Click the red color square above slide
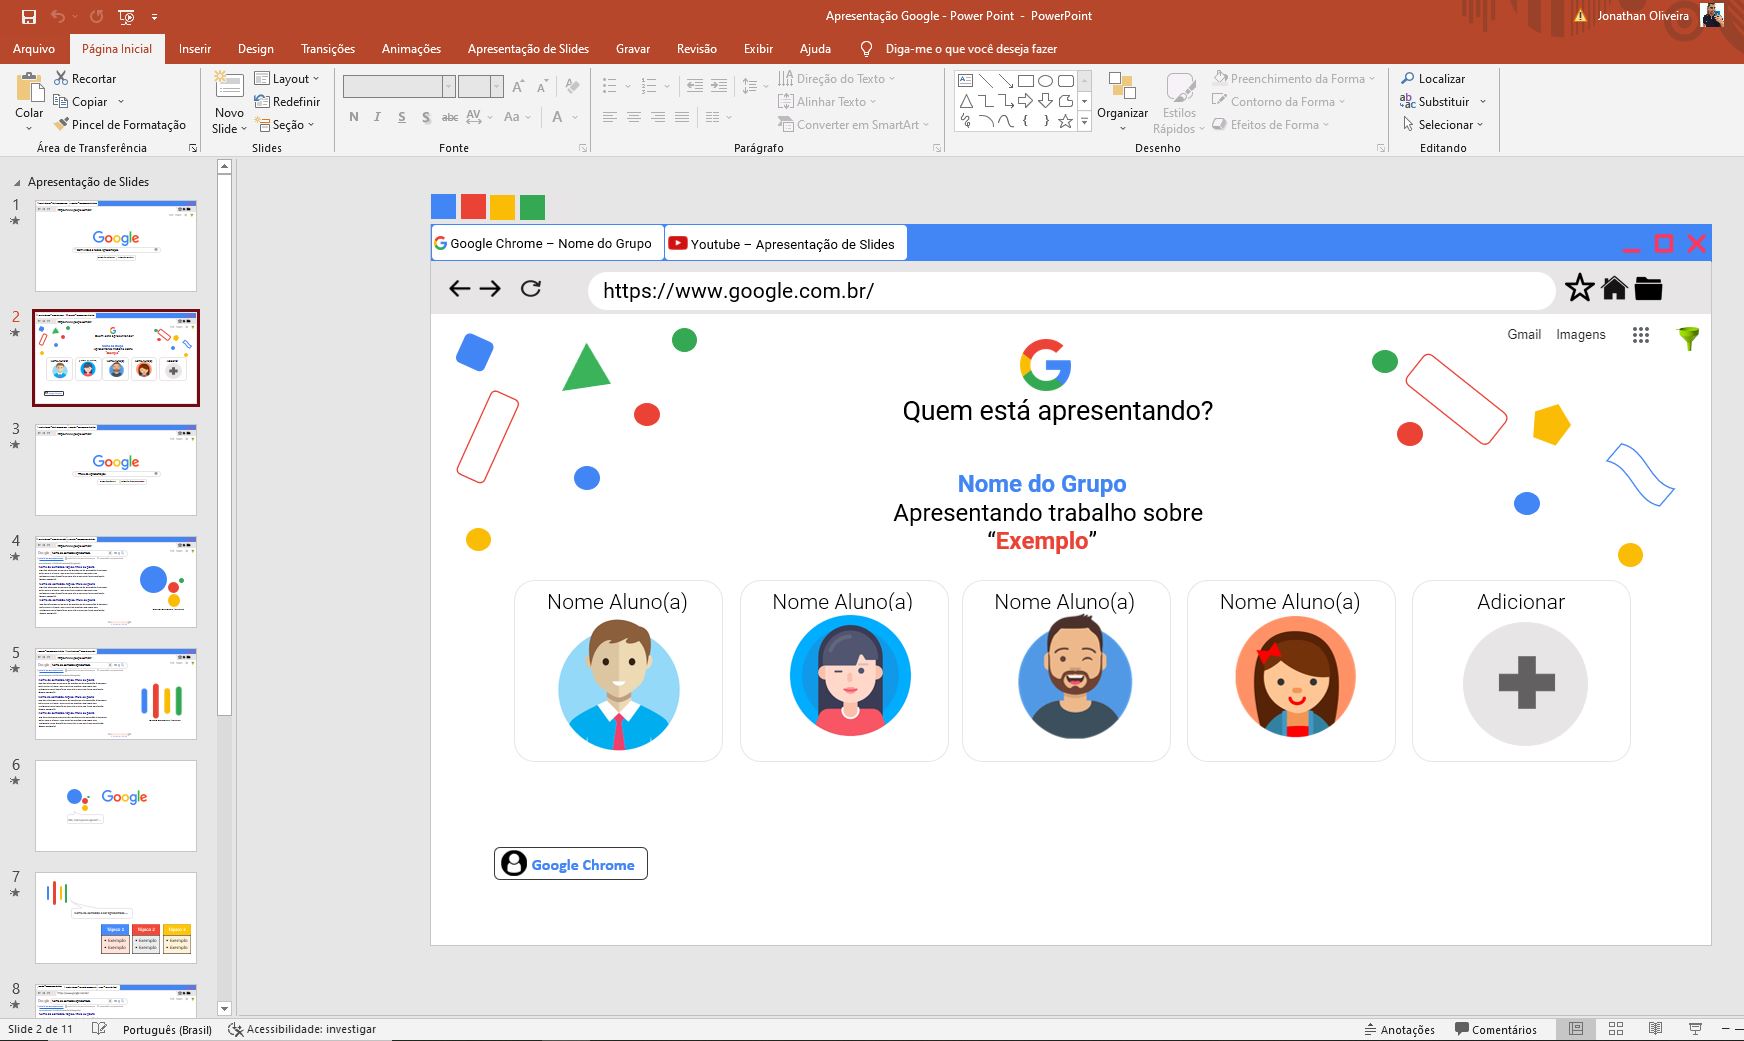This screenshot has width=1744, height=1041. pyautogui.click(x=473, y=207)
